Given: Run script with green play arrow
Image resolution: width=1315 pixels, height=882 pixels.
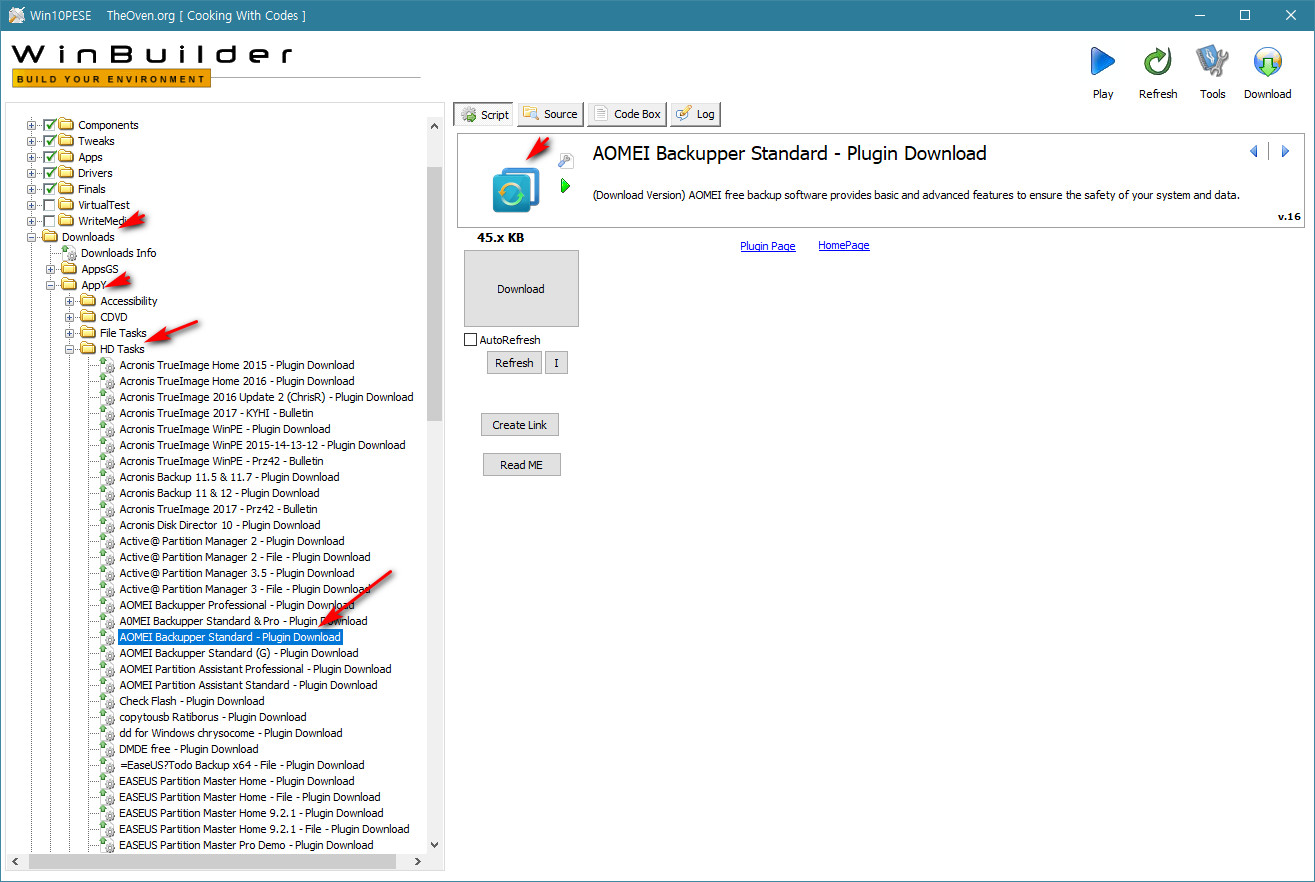Looking at the screenshot, I should tap(565, 186).
